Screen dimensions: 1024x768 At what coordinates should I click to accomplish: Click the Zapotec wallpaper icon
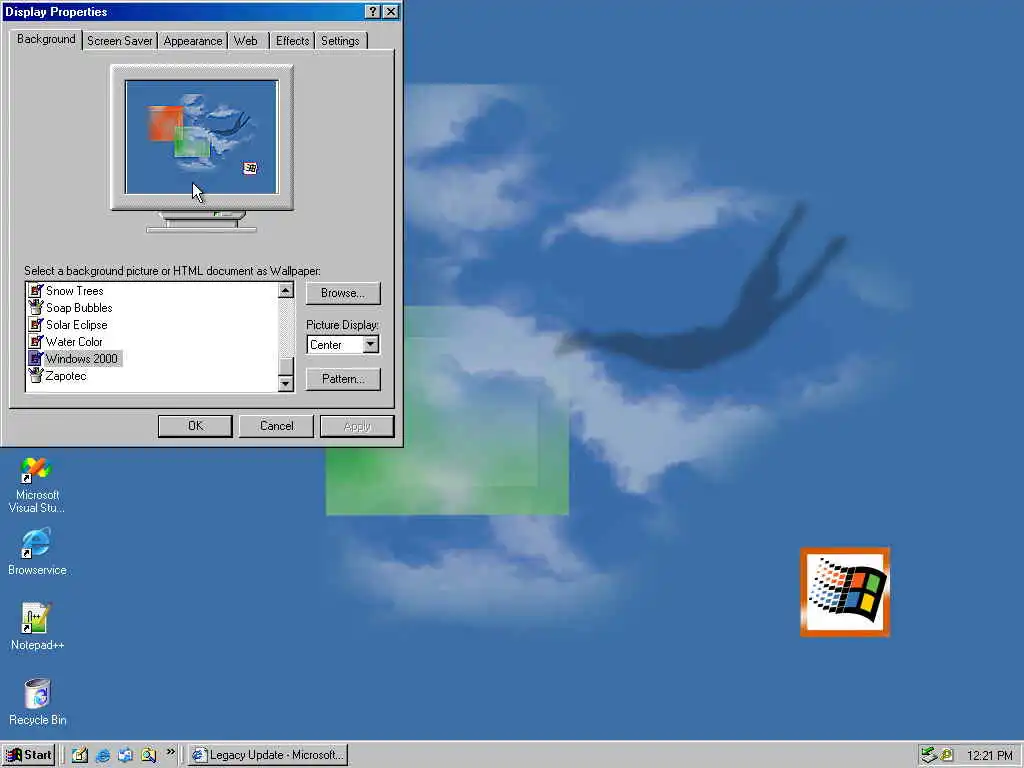[36, 376]
